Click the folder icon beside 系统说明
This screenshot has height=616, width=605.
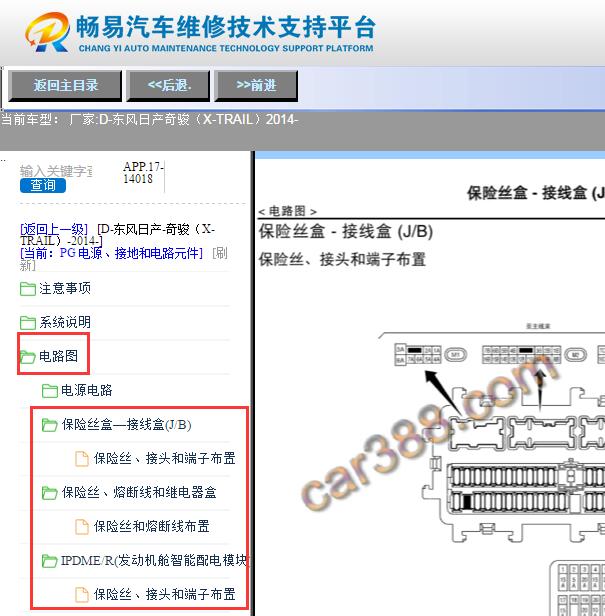(28, 323)
